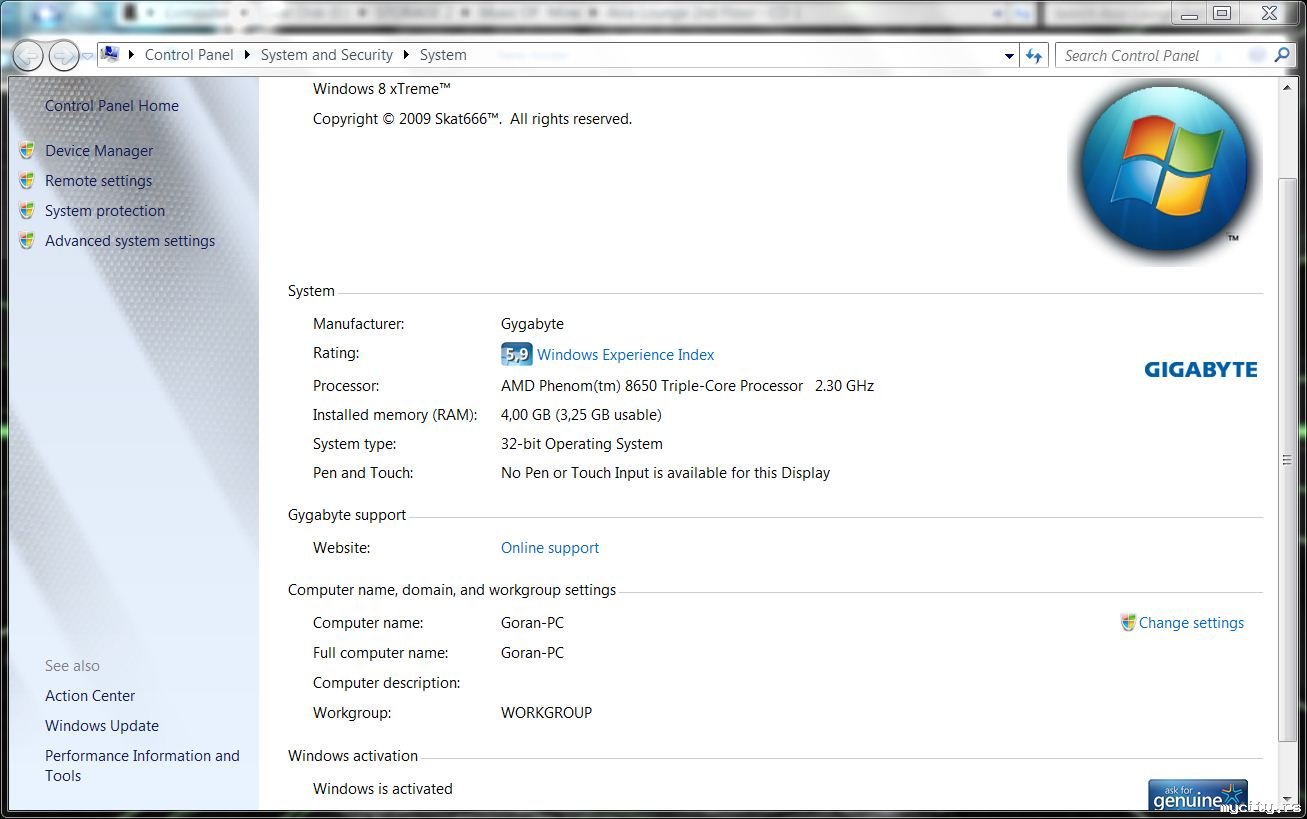1307x819 pixels.
Task: Click the Change settings link
Action: [x=1192, y=623]
